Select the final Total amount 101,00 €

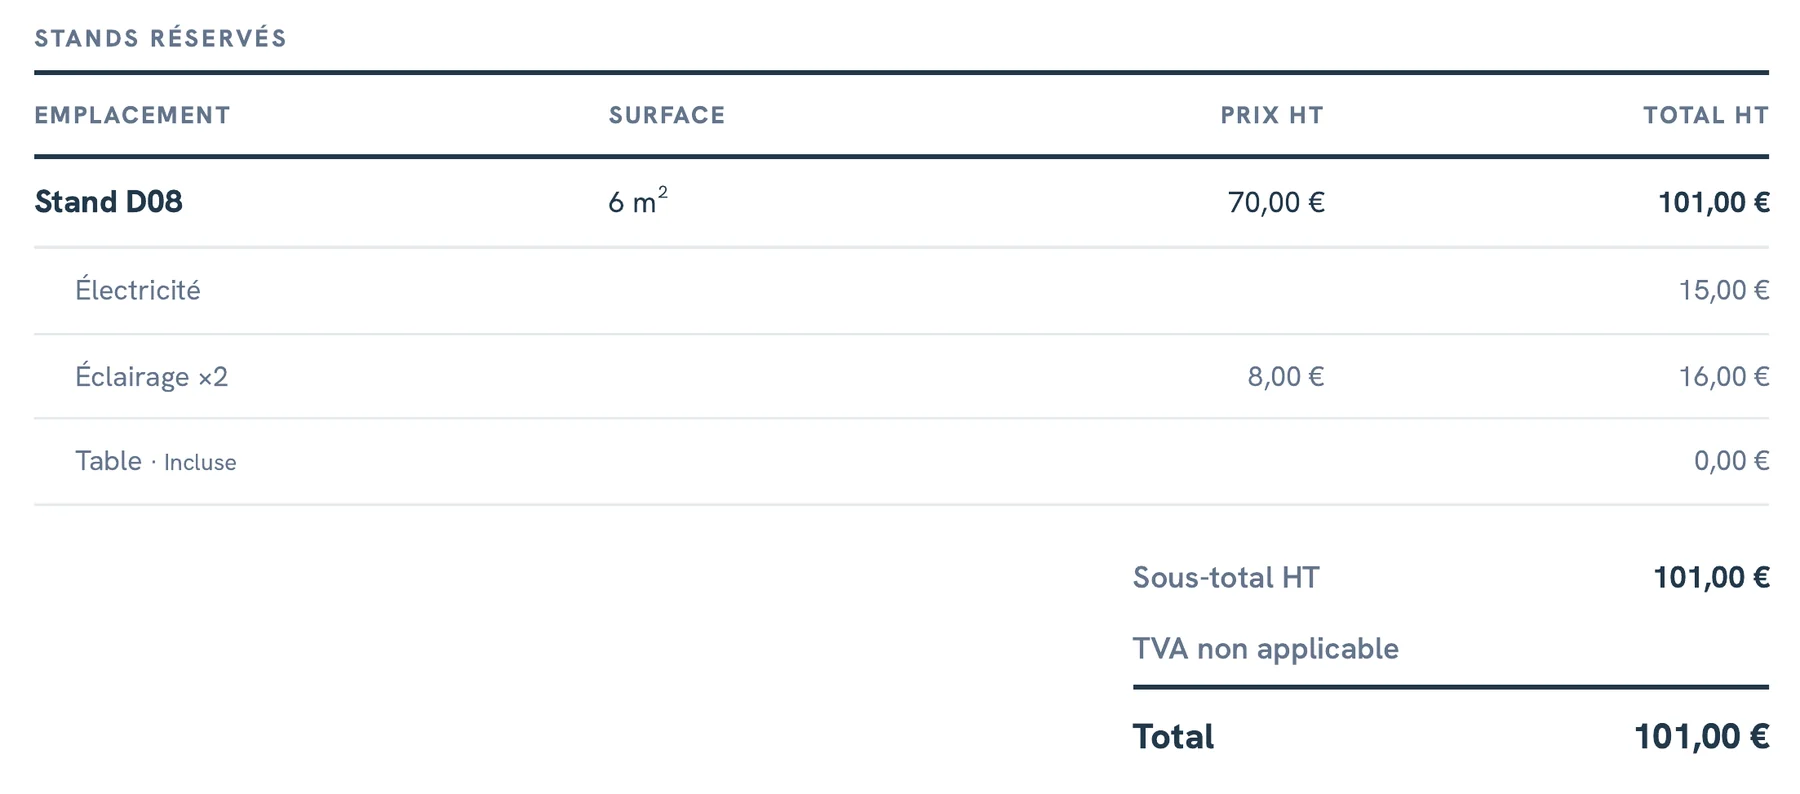tap(1702, 737)
